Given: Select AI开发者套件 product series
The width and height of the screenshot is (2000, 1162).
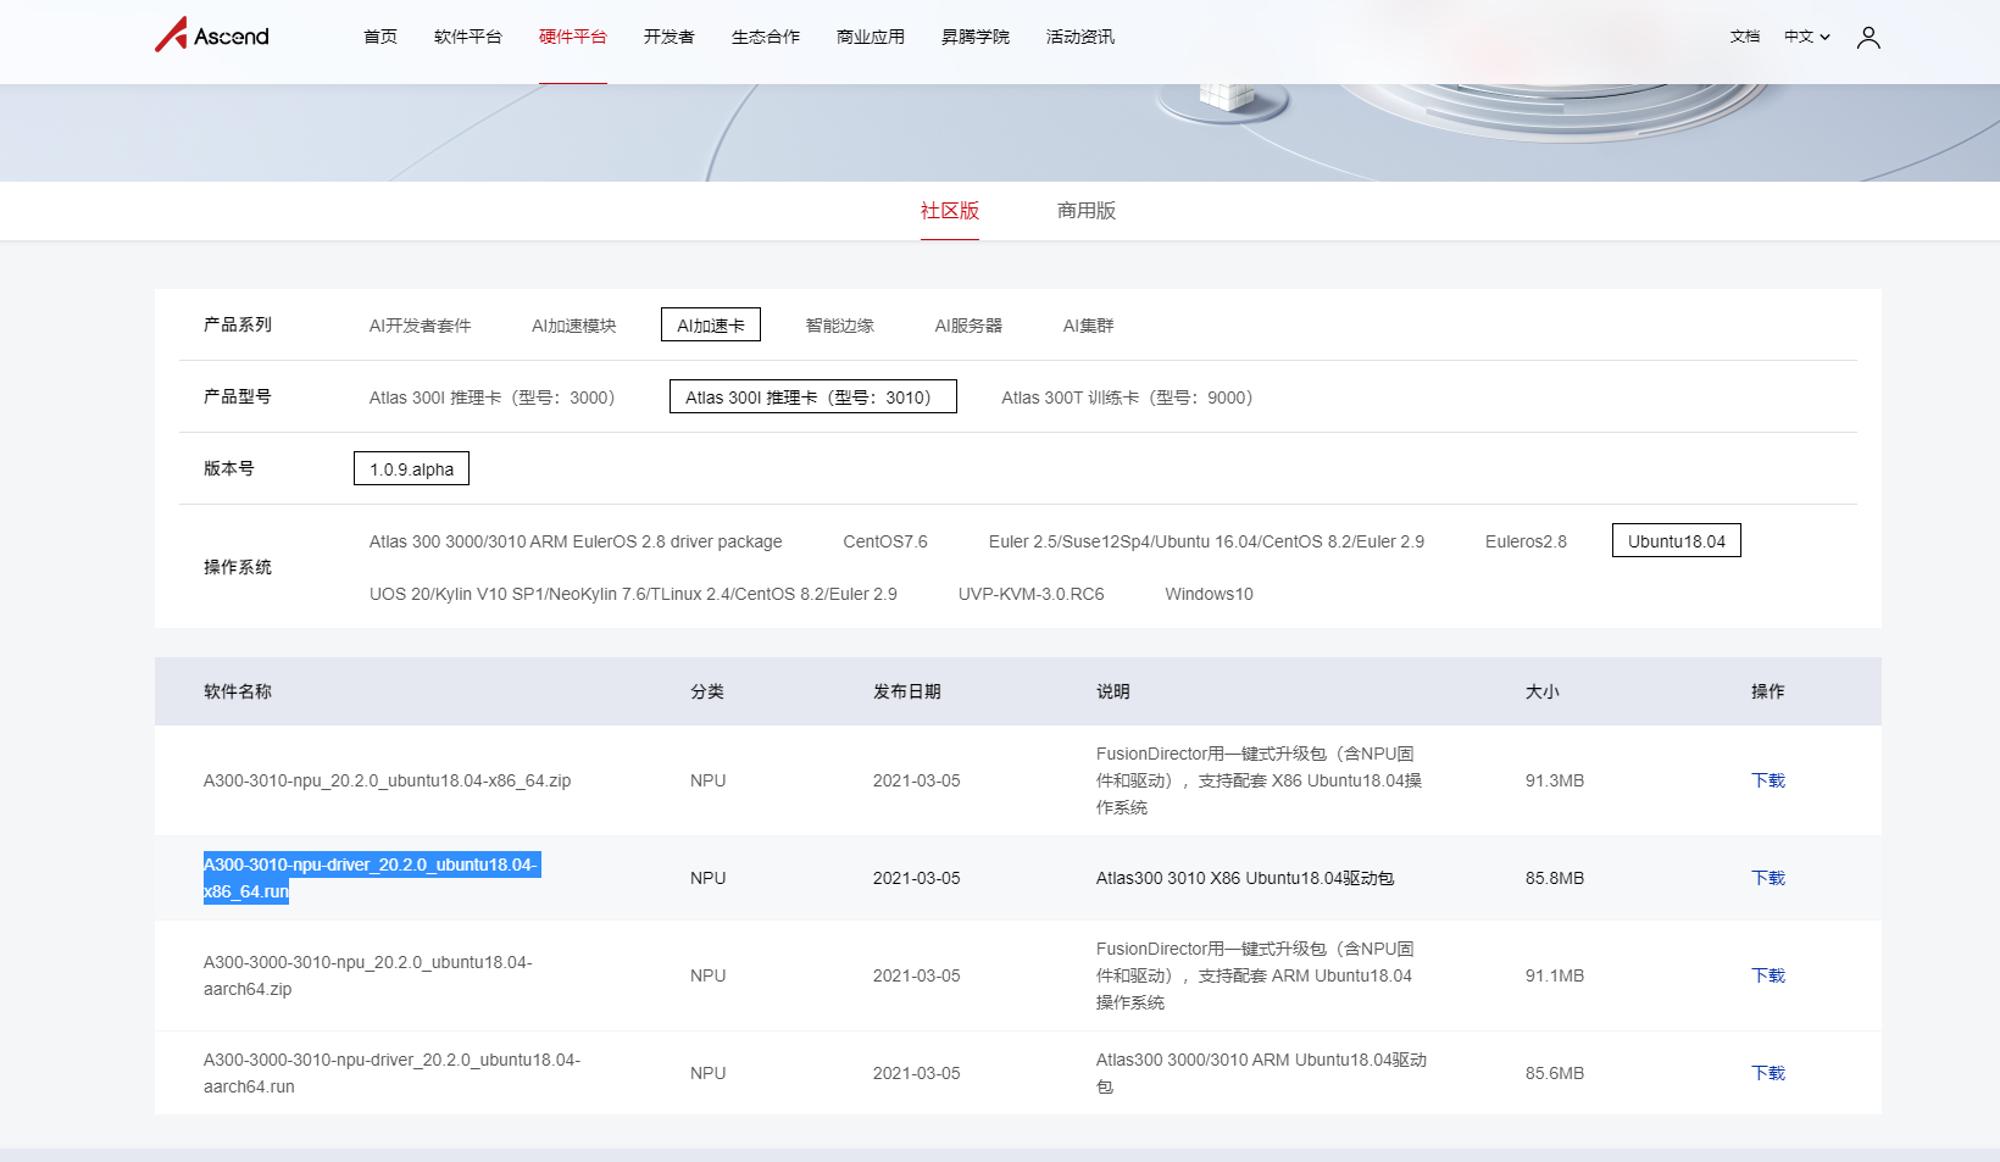Looking at the screenshot, I should pyautogui.click(x=420, y=325).
